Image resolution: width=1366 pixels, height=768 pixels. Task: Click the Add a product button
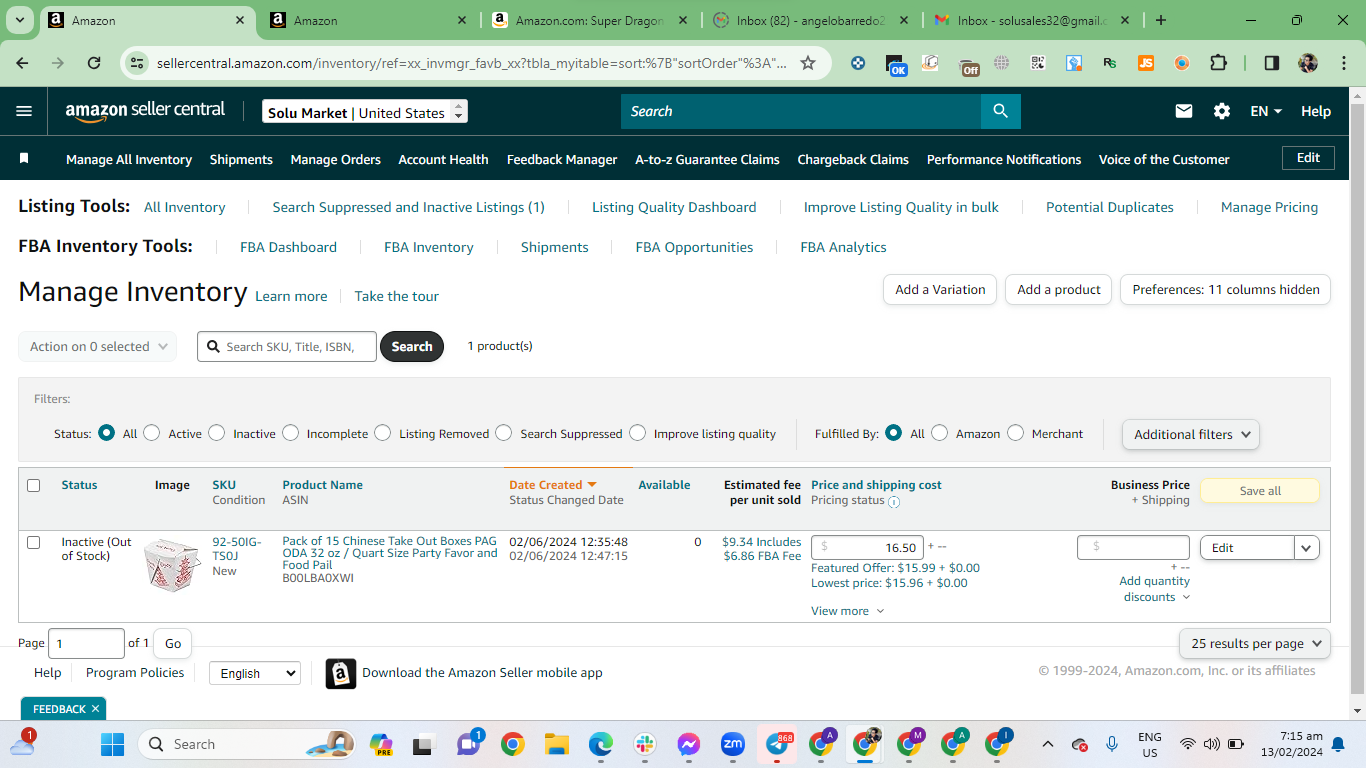[1059, 289]
